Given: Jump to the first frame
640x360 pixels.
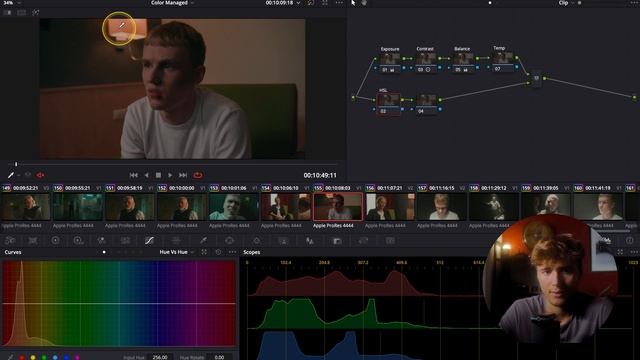Looking at the screenshot, I should [133, 175].
